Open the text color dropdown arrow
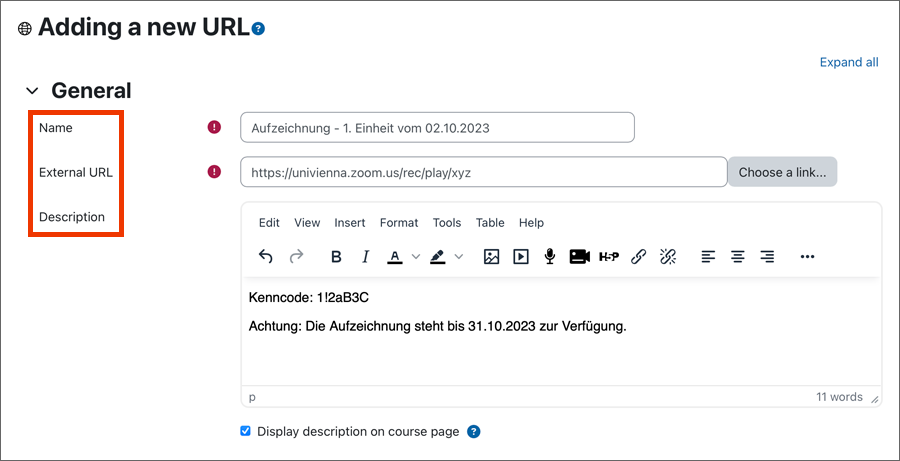Image resolution: width=900 pixels, height=461 pixels. click(x=415, y=257)
